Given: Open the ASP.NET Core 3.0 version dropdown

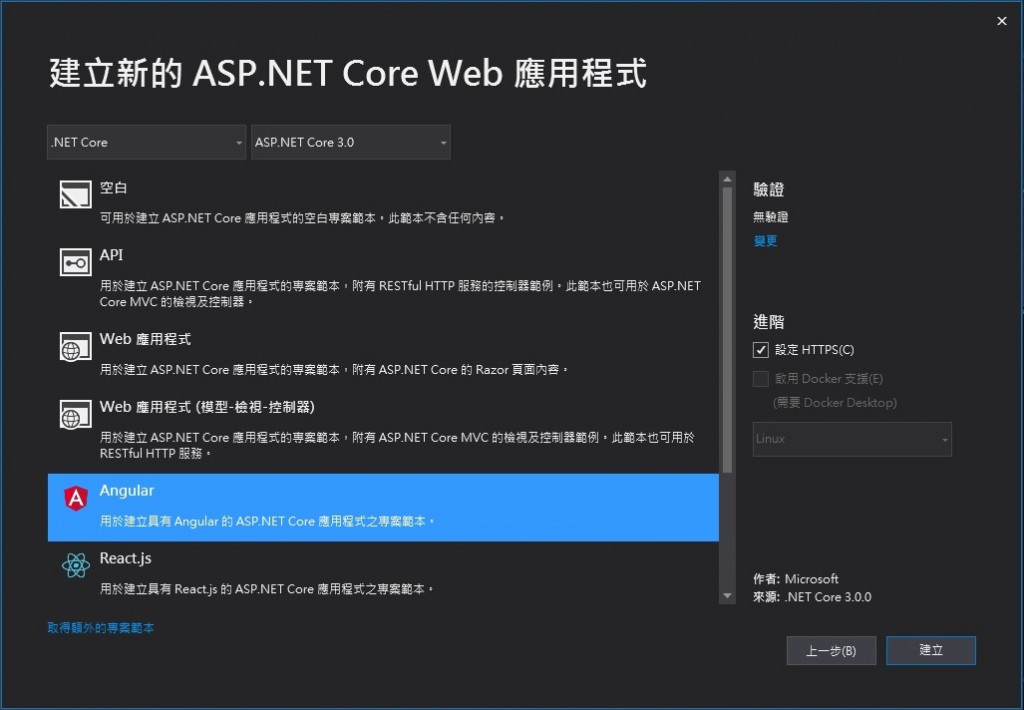Looking at the screenshot, I should click(x=351, y=142).
